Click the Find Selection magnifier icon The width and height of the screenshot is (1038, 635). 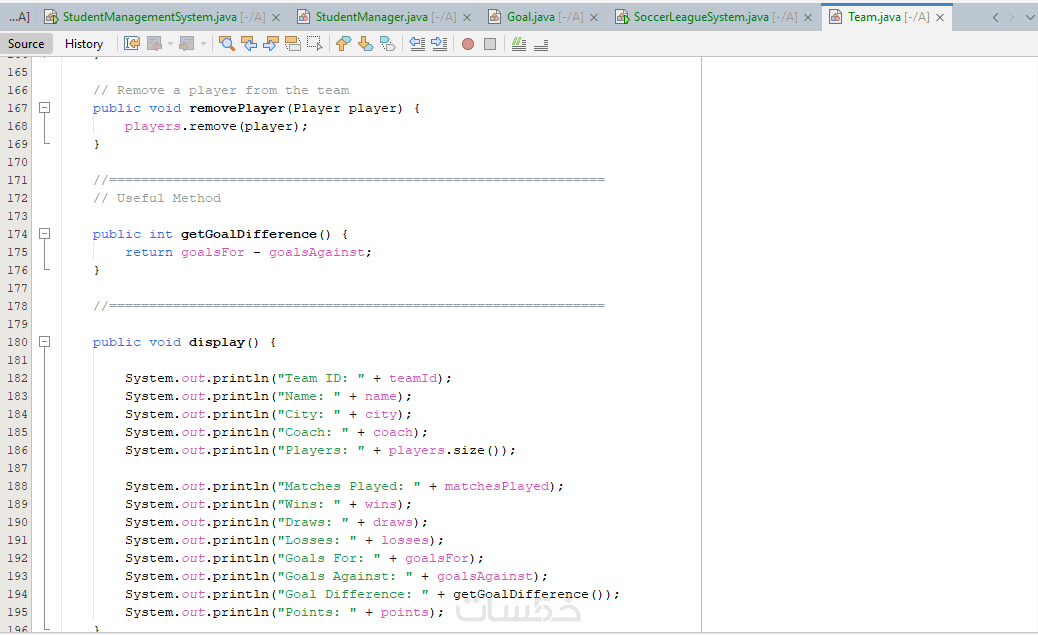click(226, 44)
